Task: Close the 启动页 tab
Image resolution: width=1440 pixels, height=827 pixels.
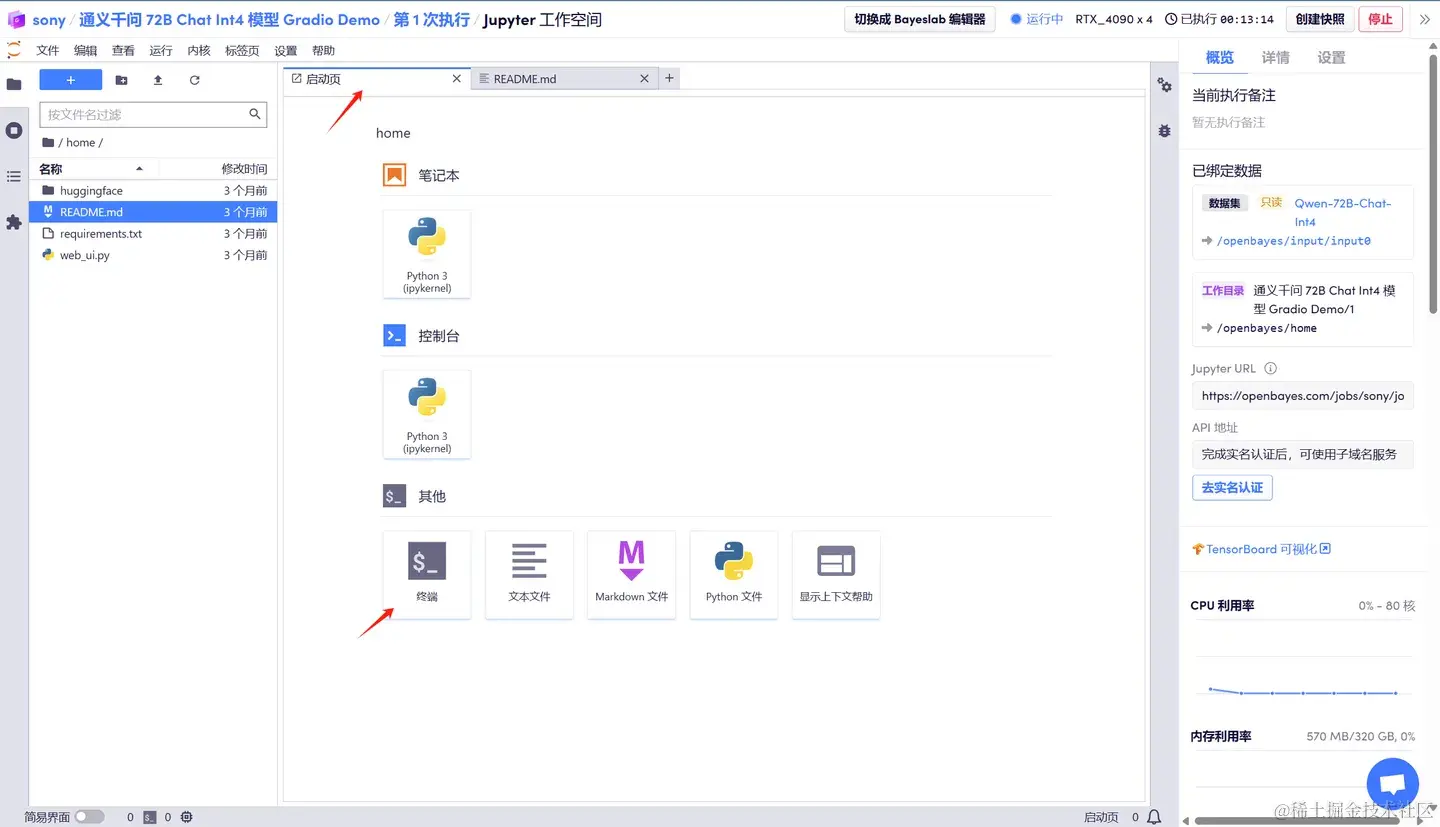Action: click(457, 78)
